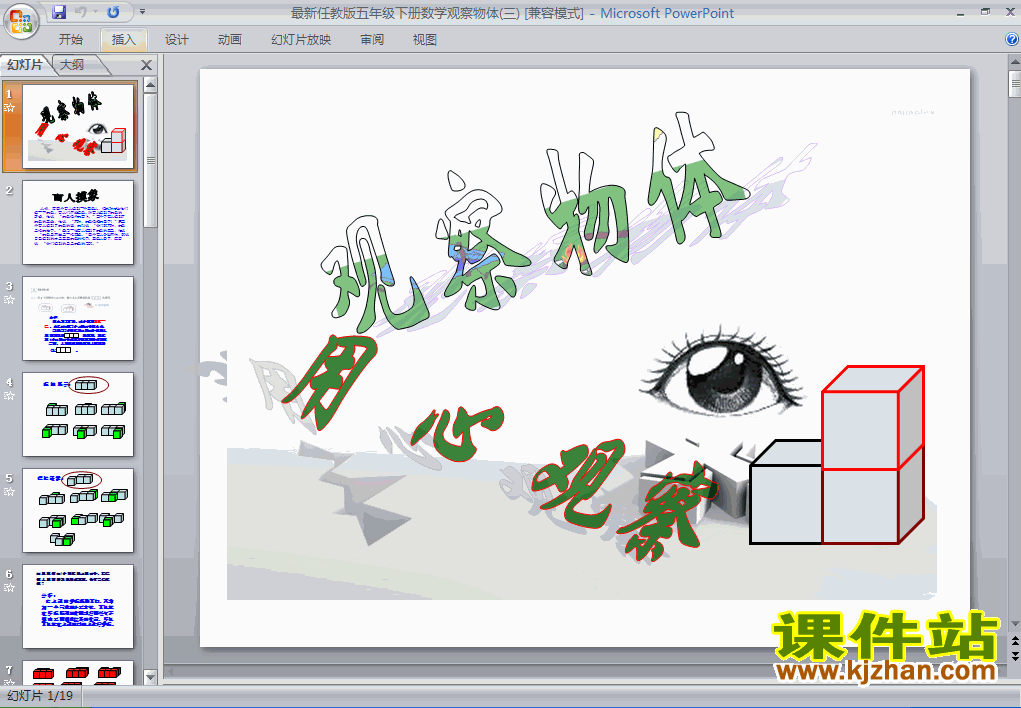Close the slides pane with the X
The width and height of the screenshot is (1021, 708).
tap(147, 65)
